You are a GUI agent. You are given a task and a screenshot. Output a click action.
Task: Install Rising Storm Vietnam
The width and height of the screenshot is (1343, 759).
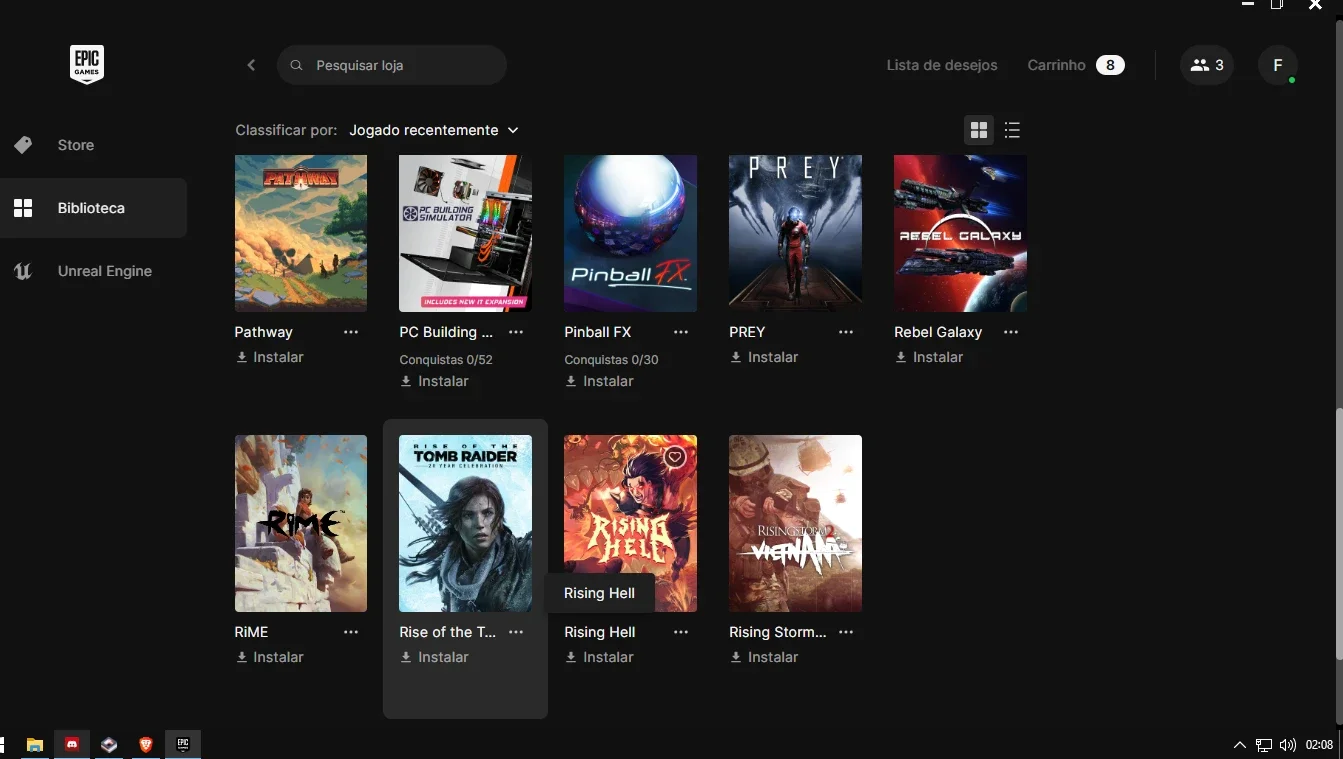tap(765, 657)
